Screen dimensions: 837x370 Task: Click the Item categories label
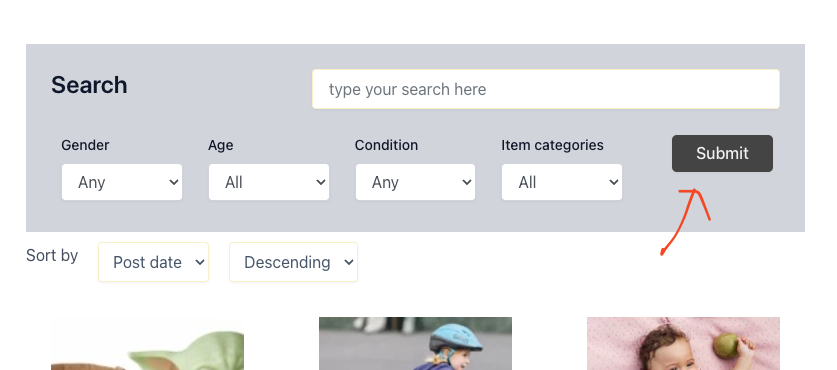552,145
